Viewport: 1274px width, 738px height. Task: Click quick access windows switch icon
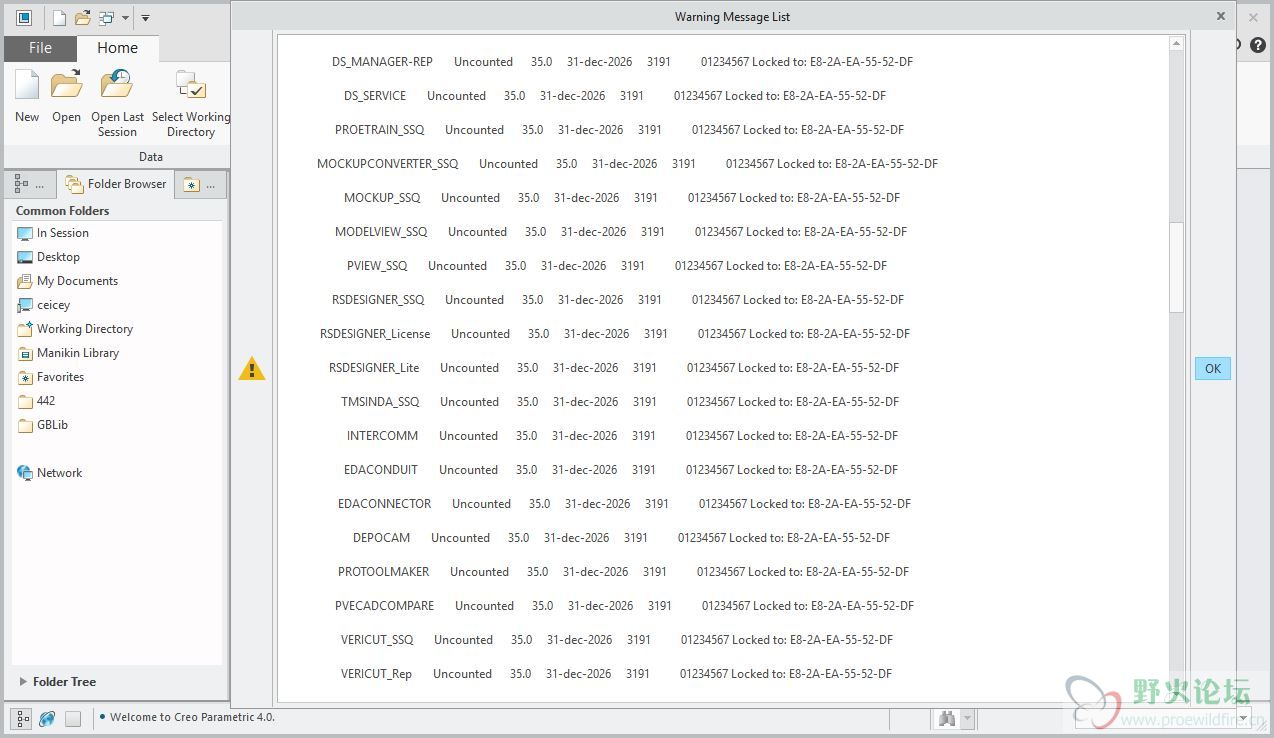[106, 17]
